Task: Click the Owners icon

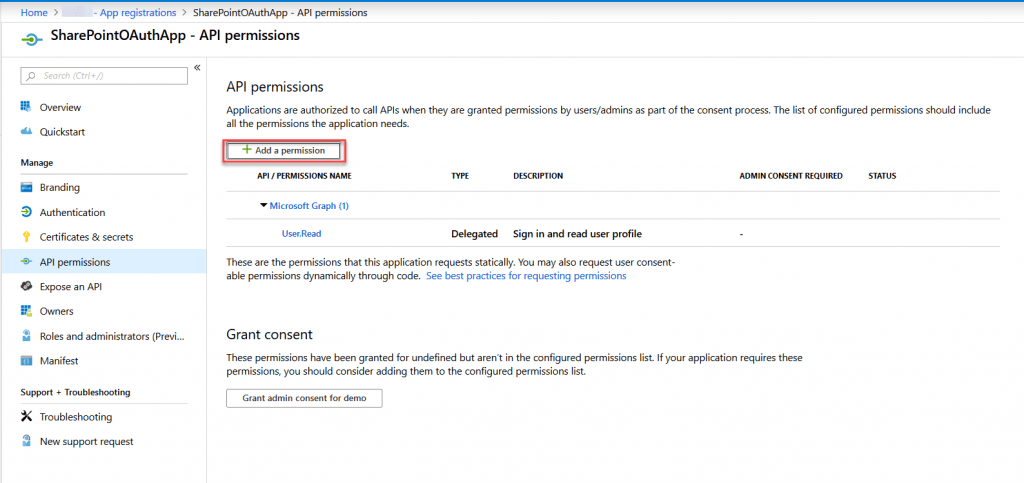Action: pyautogui.click(x=26, y=311)
